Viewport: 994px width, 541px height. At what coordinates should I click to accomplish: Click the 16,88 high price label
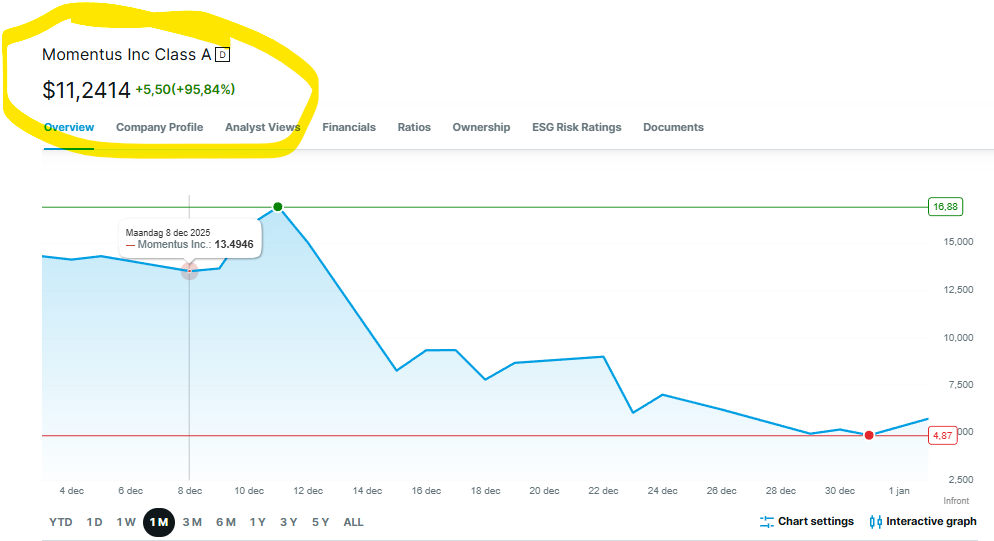pyautogui.click(x=944, y=207)
